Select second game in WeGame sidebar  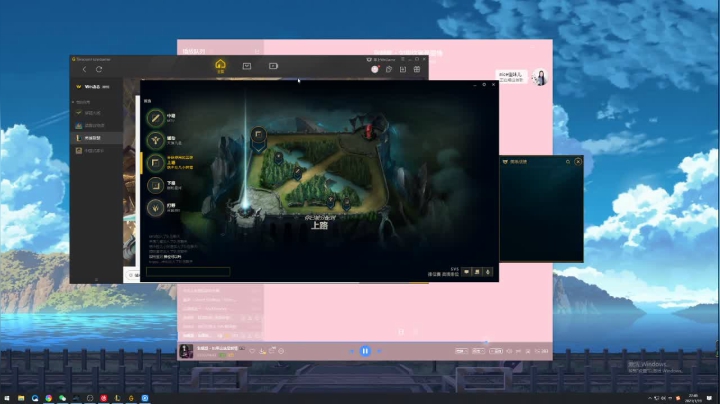pos(96,125)
